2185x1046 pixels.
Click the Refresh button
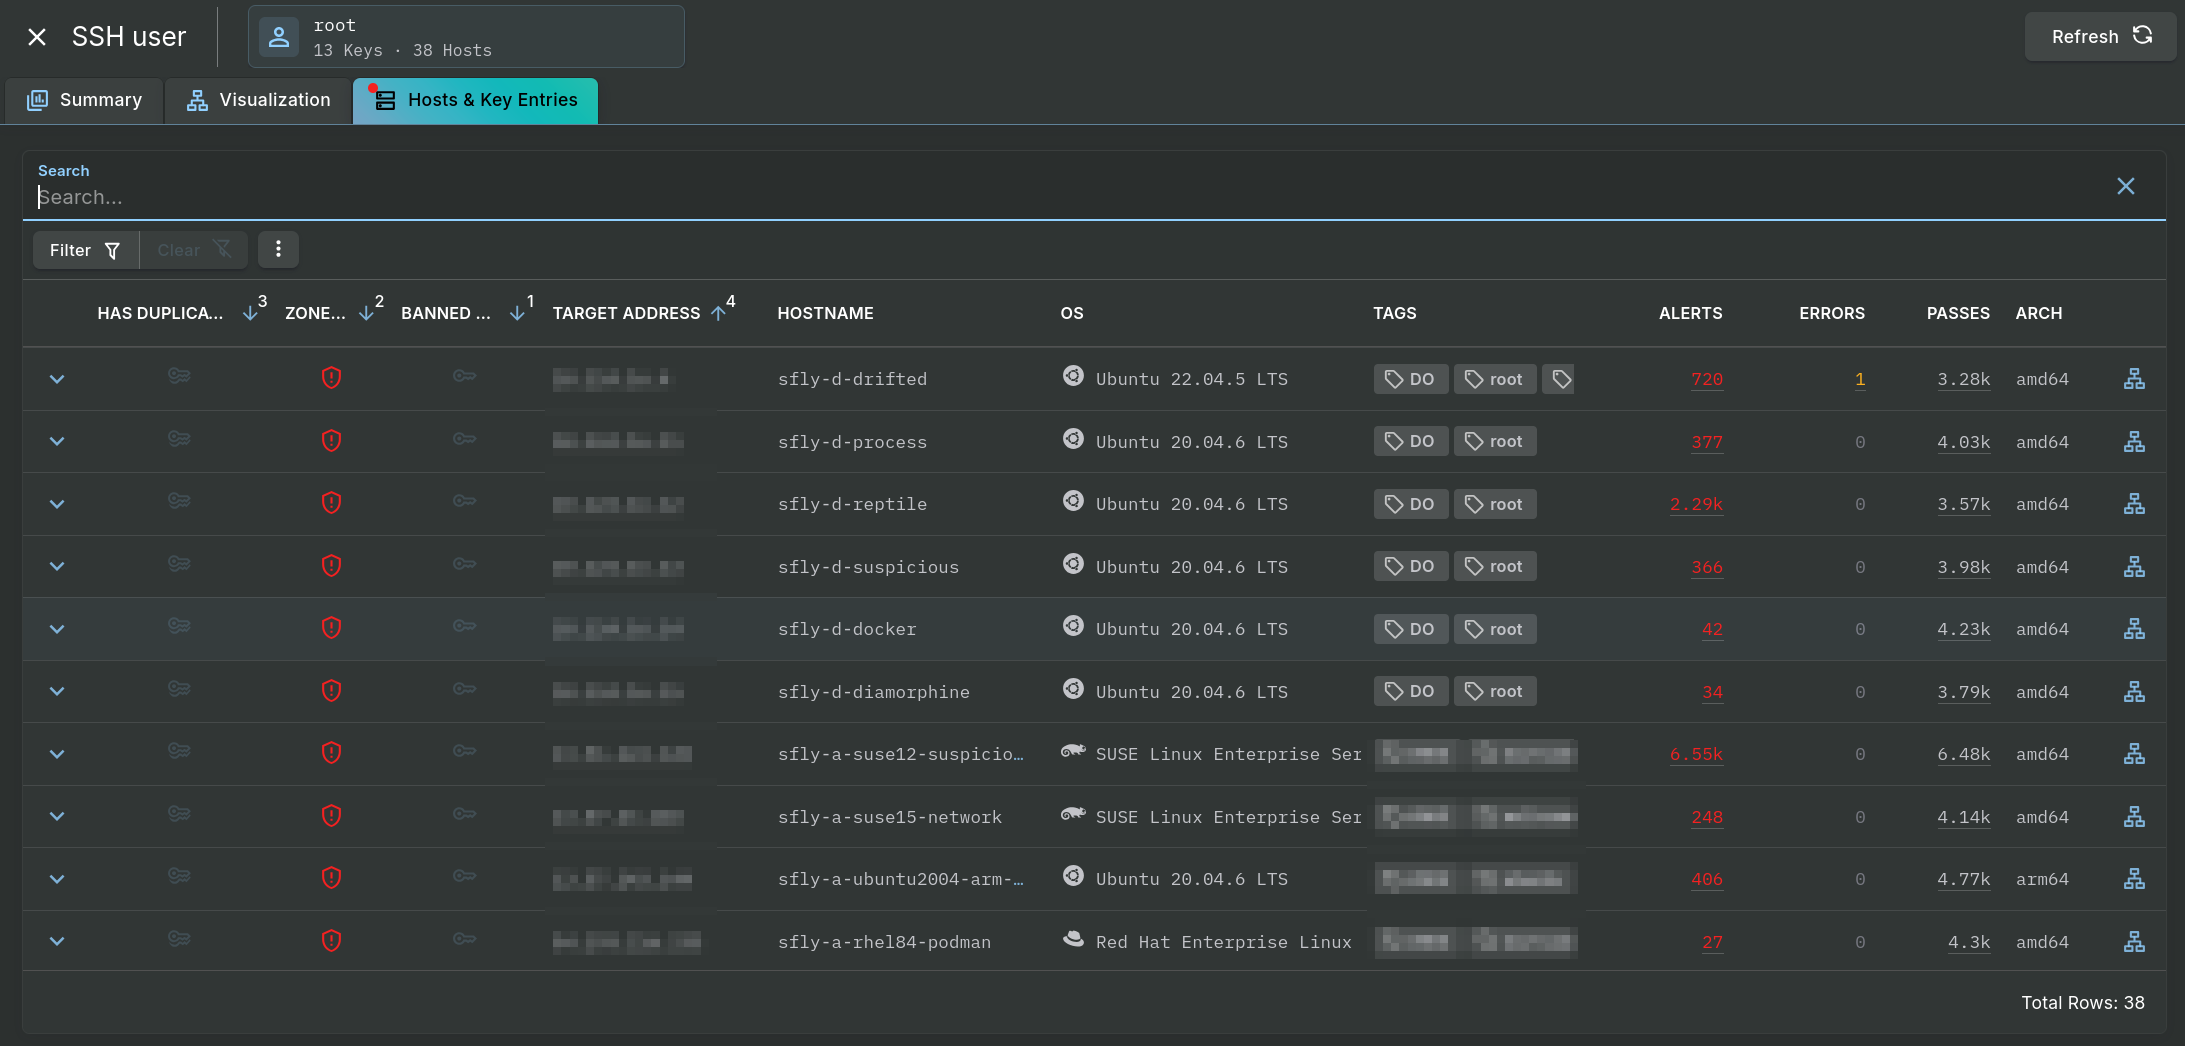[2100, 37]
